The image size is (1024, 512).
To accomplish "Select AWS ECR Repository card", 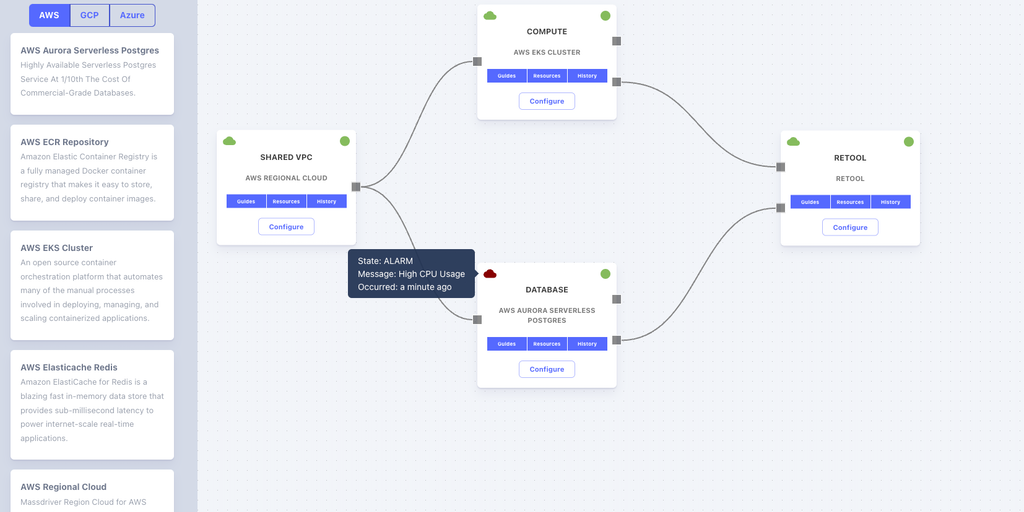I will 92,172.
